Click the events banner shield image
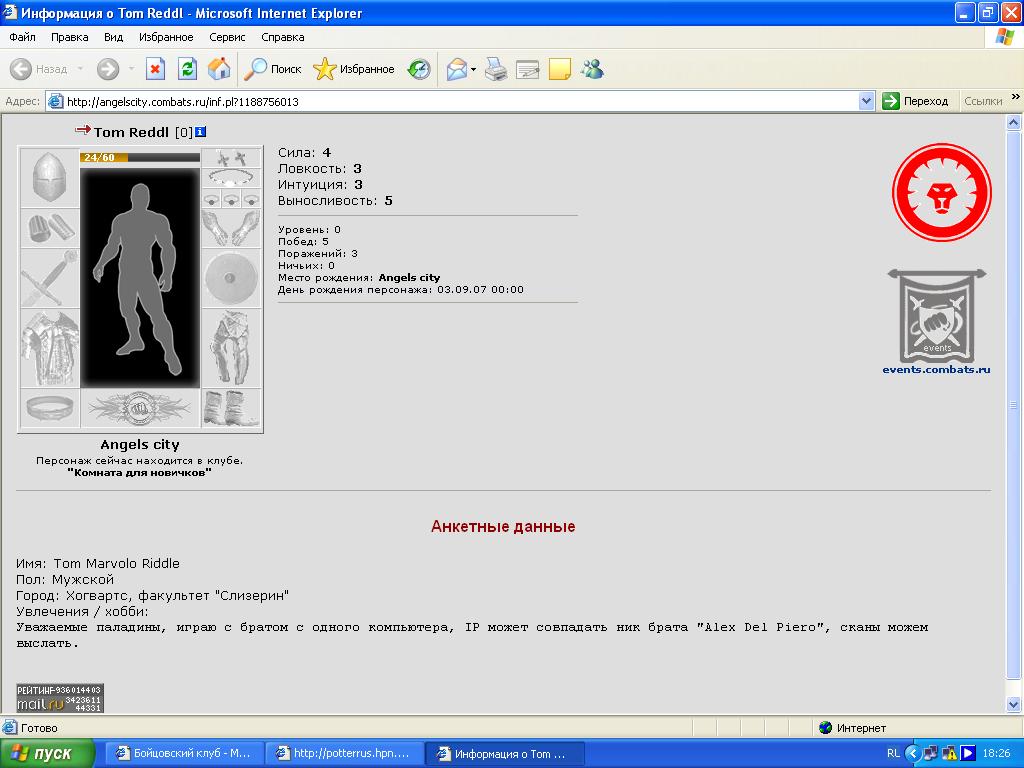Viewport: 1024px width, 768px height. pos(937,315)
